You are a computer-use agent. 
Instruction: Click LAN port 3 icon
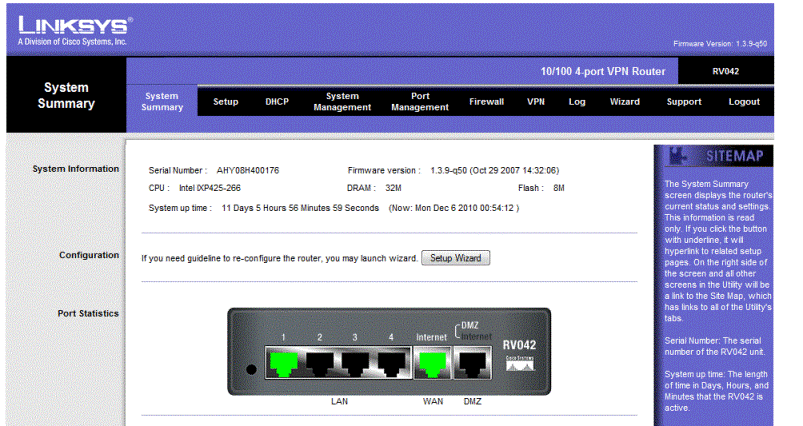355,363
